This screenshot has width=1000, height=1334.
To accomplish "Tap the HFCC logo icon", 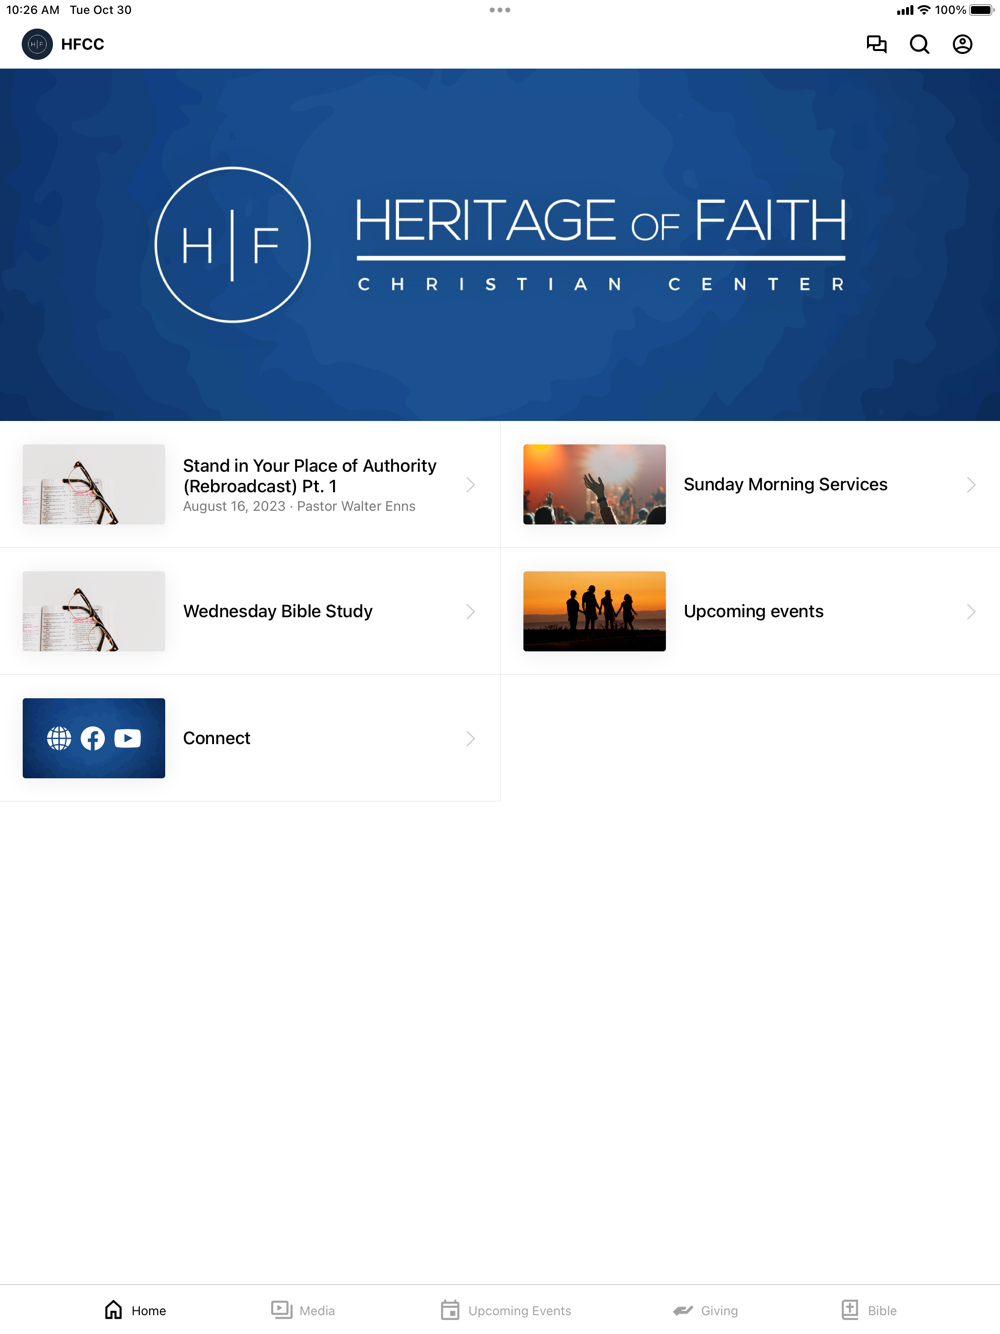I will tap(37, 44).
